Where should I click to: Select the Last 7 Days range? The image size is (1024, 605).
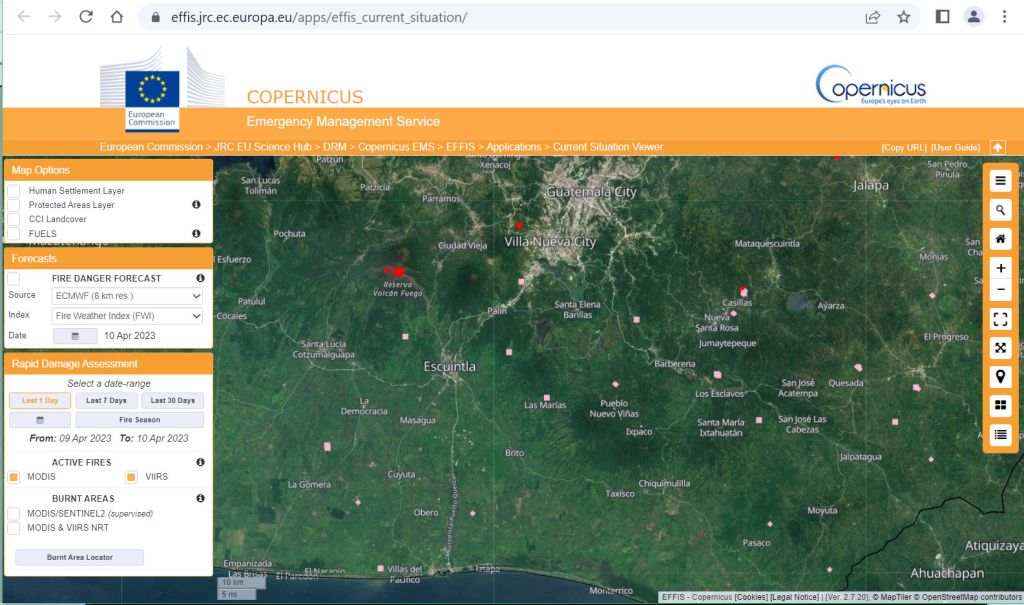[105, 401]
